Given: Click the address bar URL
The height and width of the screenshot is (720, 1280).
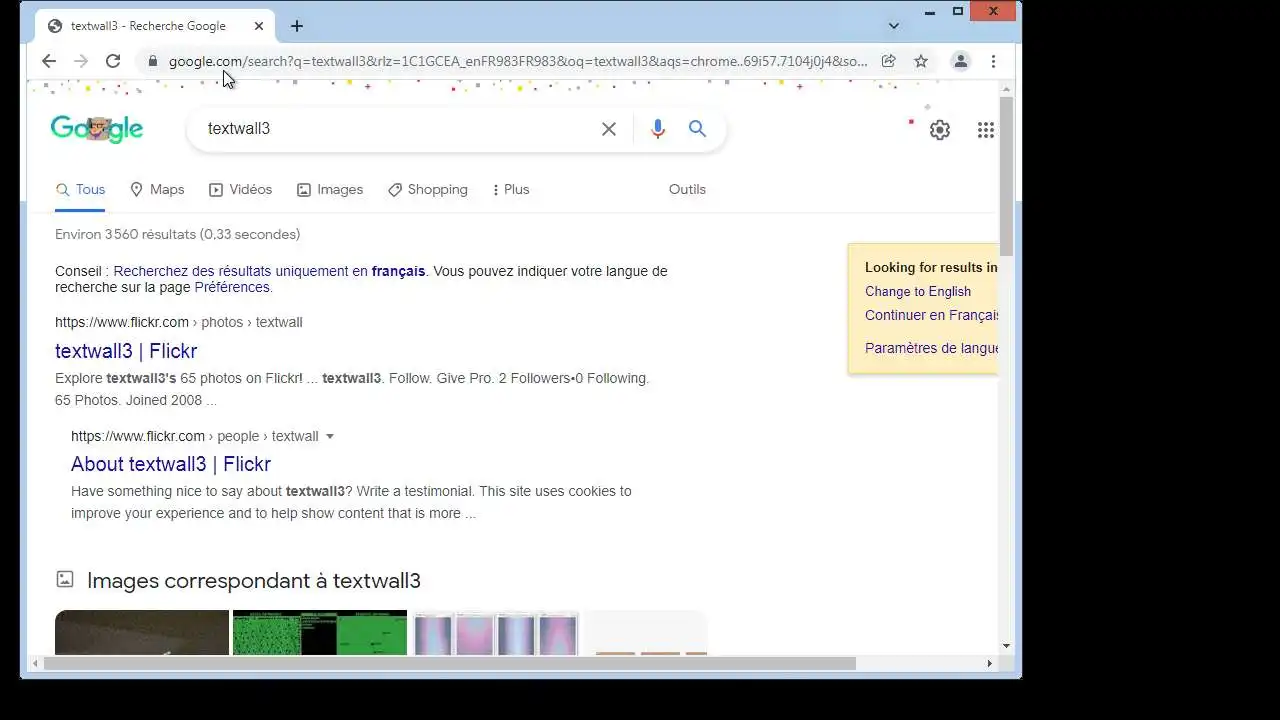Looking at the screenshot, I should click(518, 61).
